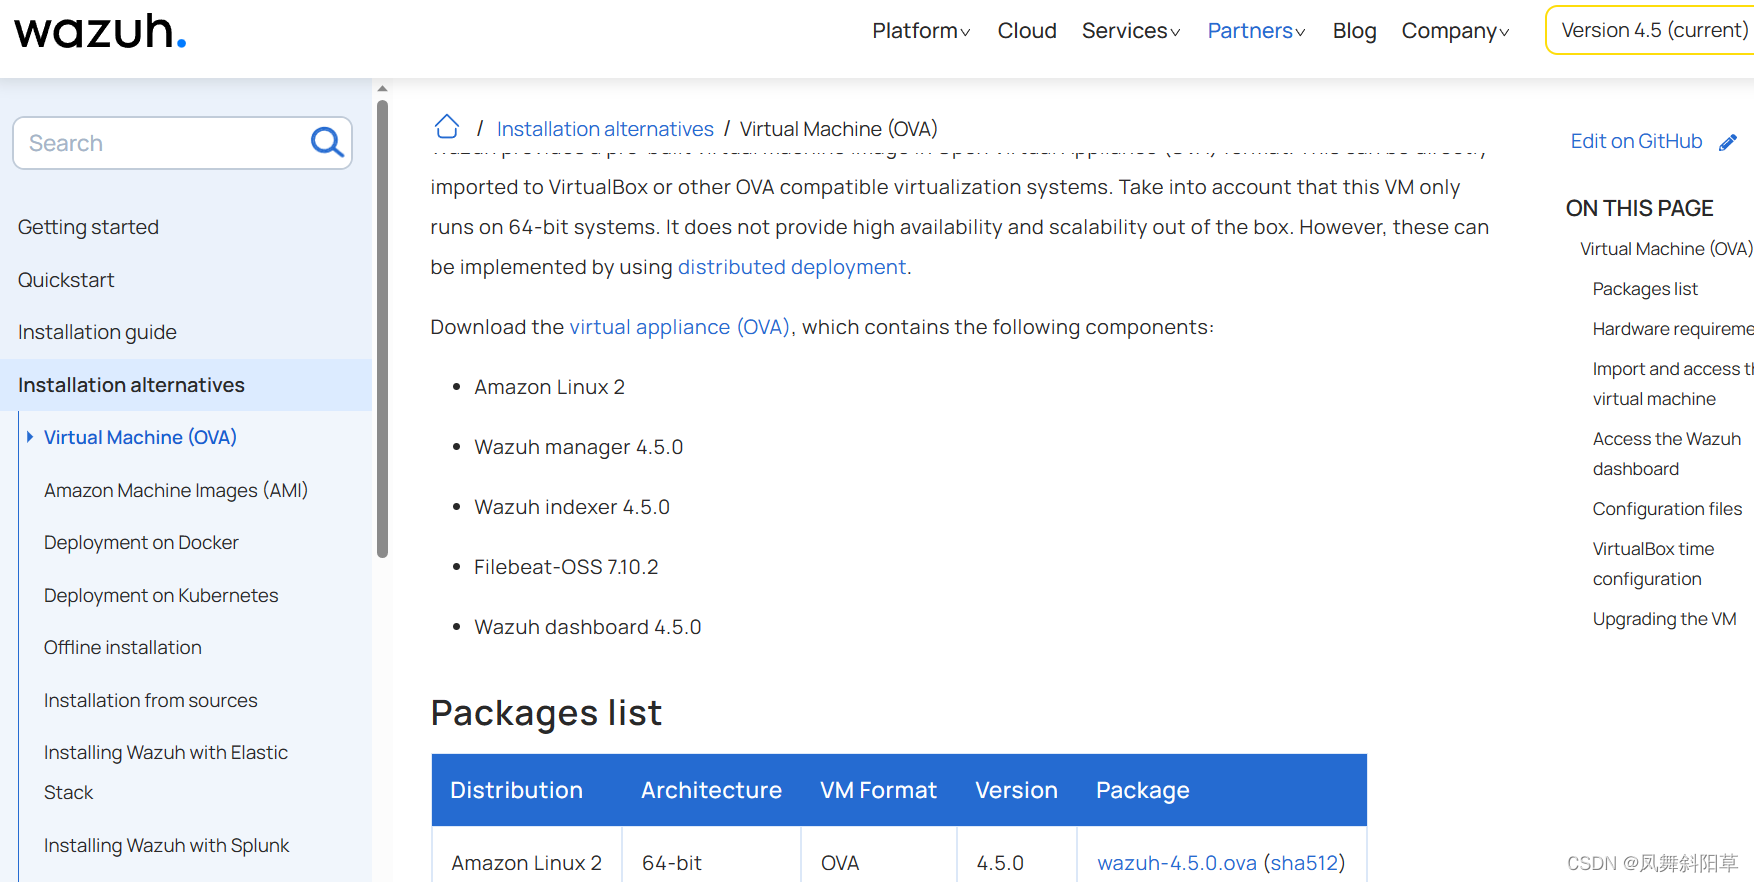
Task: Click the OVA table cell
Action: click(x=840, y=863)
